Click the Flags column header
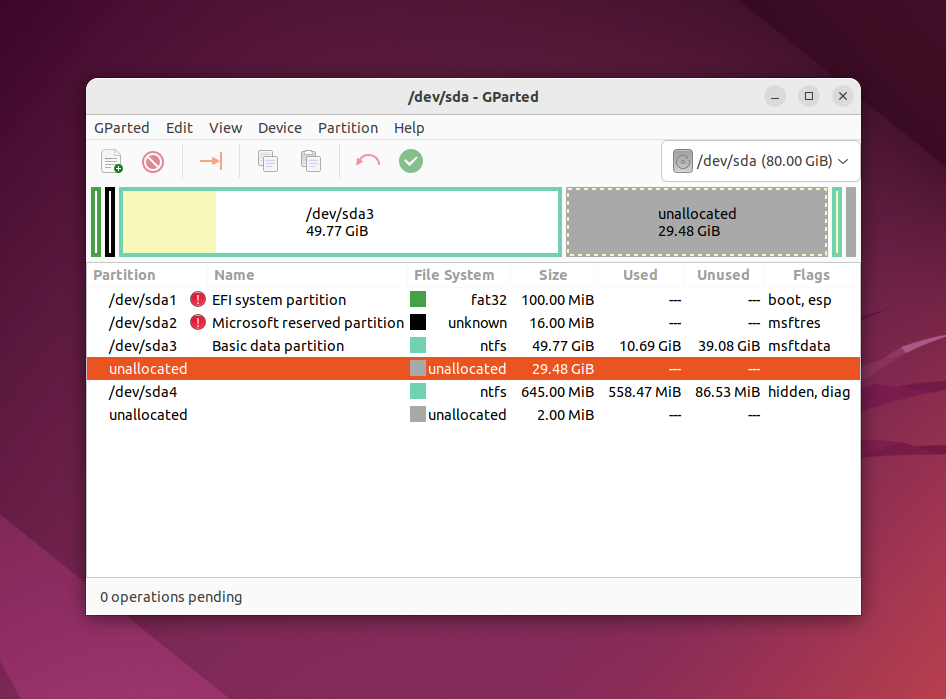 [x=811, y=275]
